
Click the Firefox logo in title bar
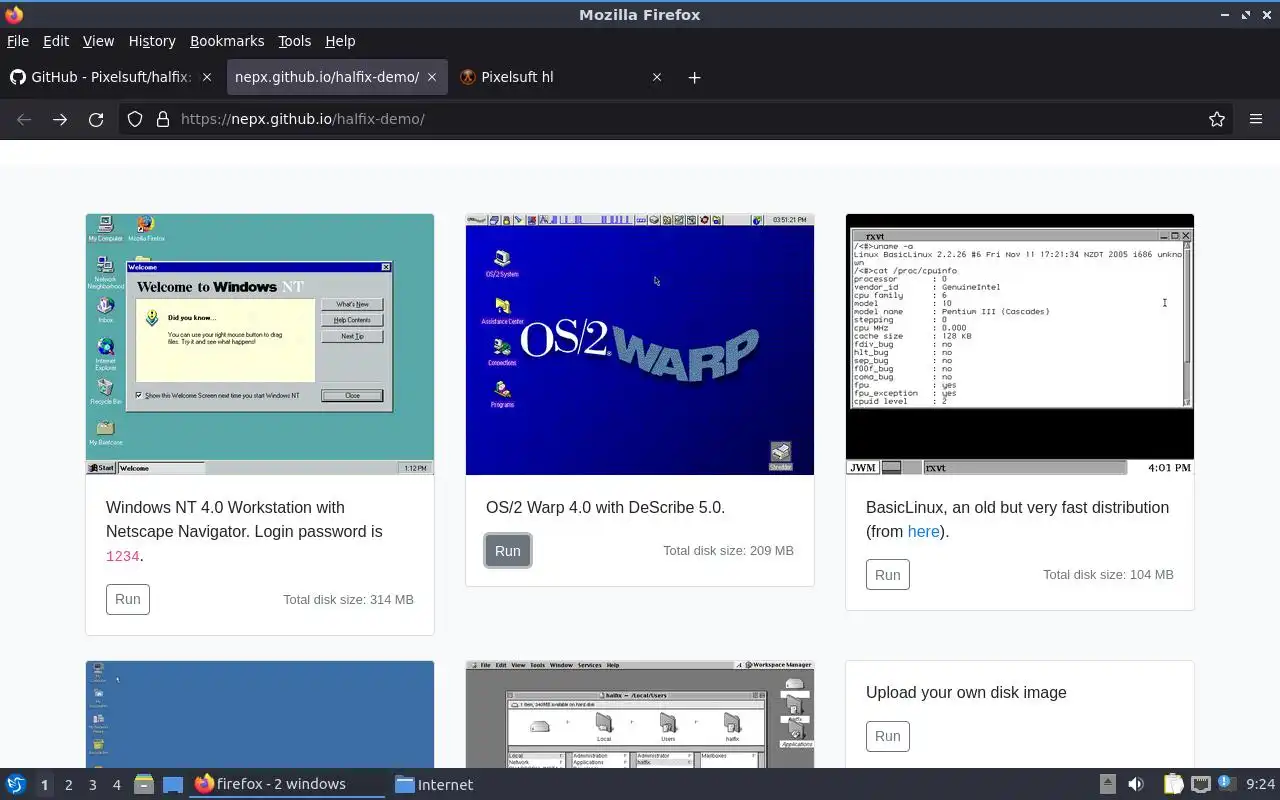[x=14, y=14]
